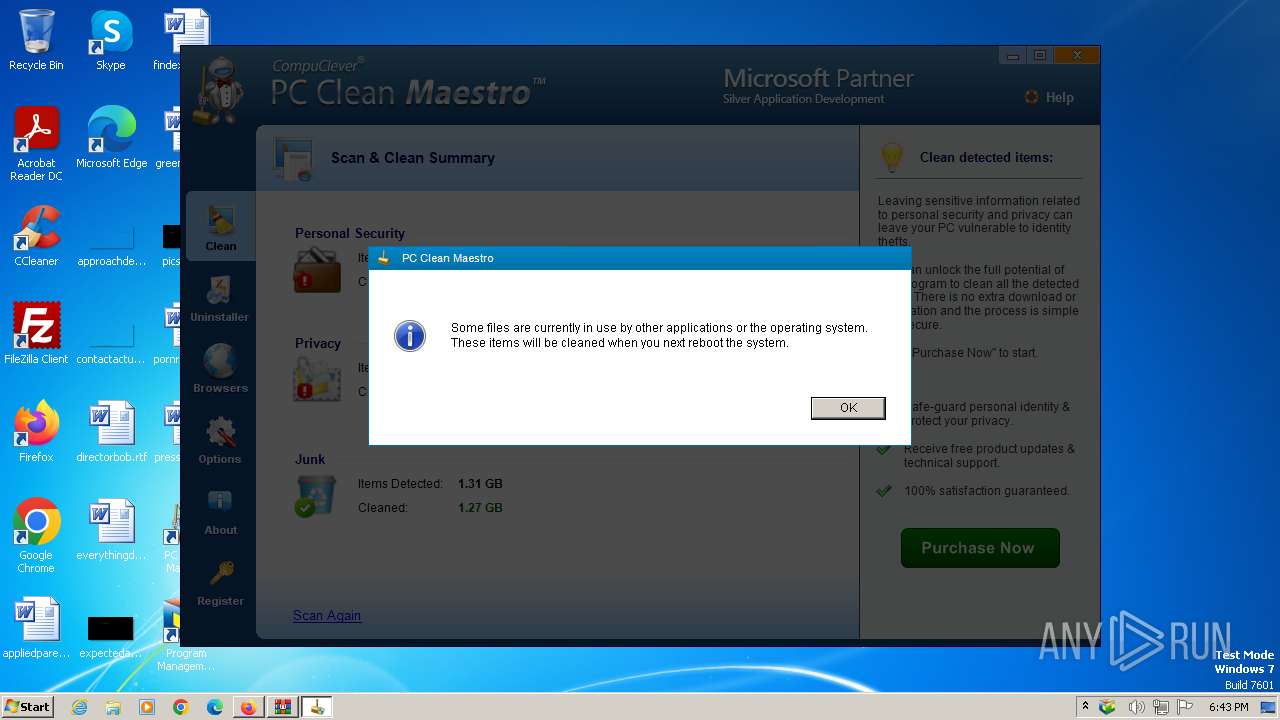Click the 'Clean detected items:' heading
1280x720 pixels.
point(986,157)
